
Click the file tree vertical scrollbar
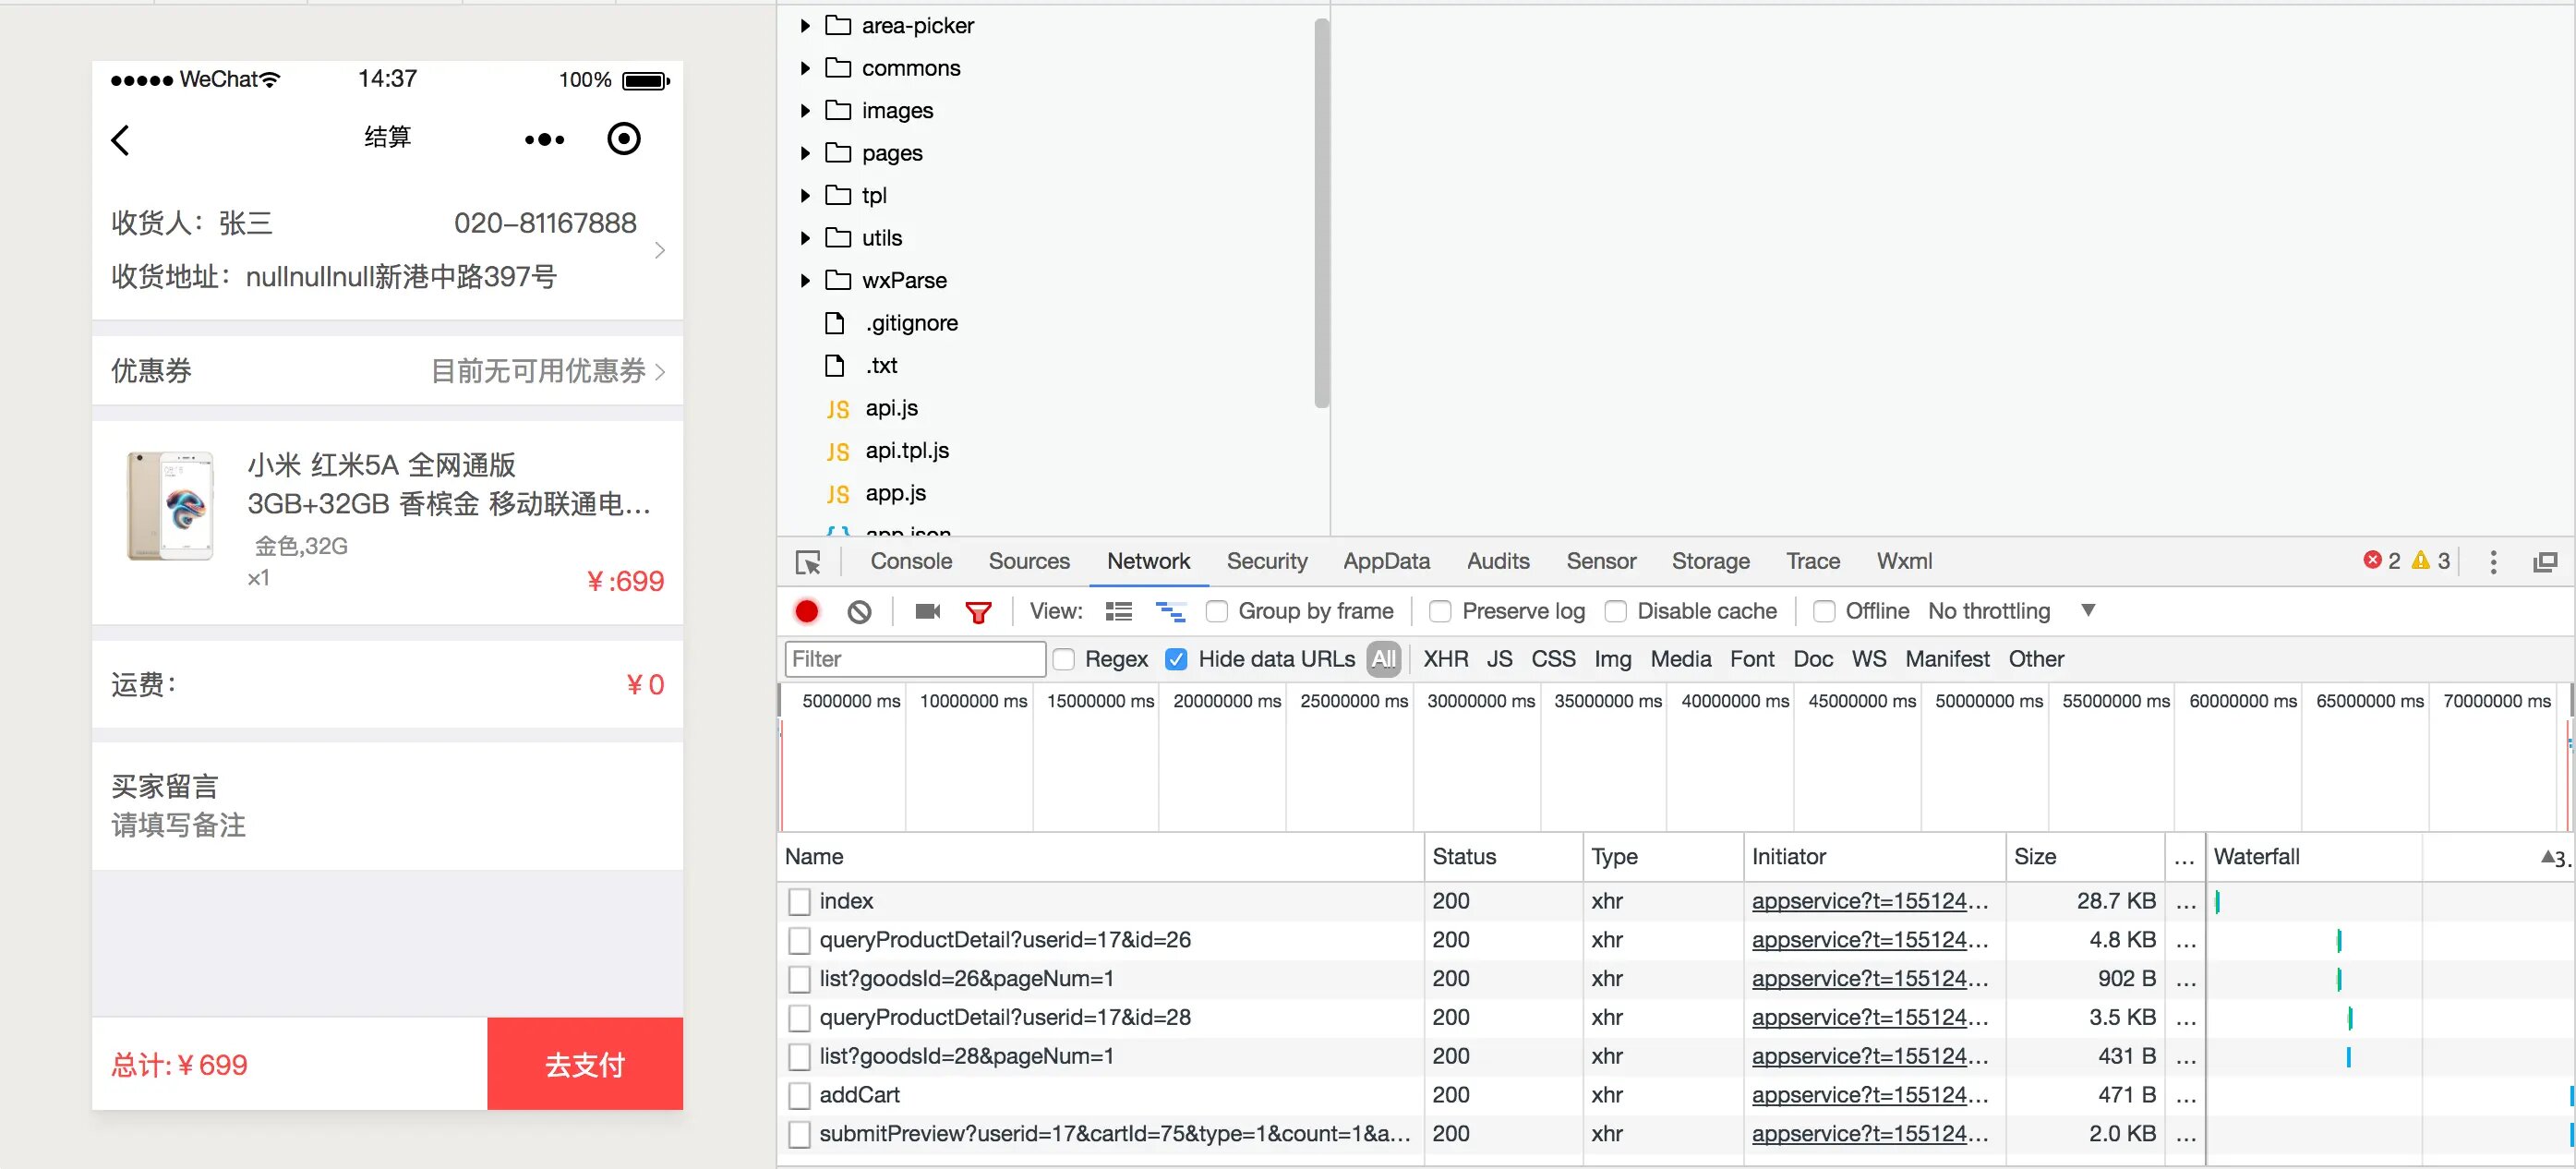pyautogui.click(x=1321, y=212)
